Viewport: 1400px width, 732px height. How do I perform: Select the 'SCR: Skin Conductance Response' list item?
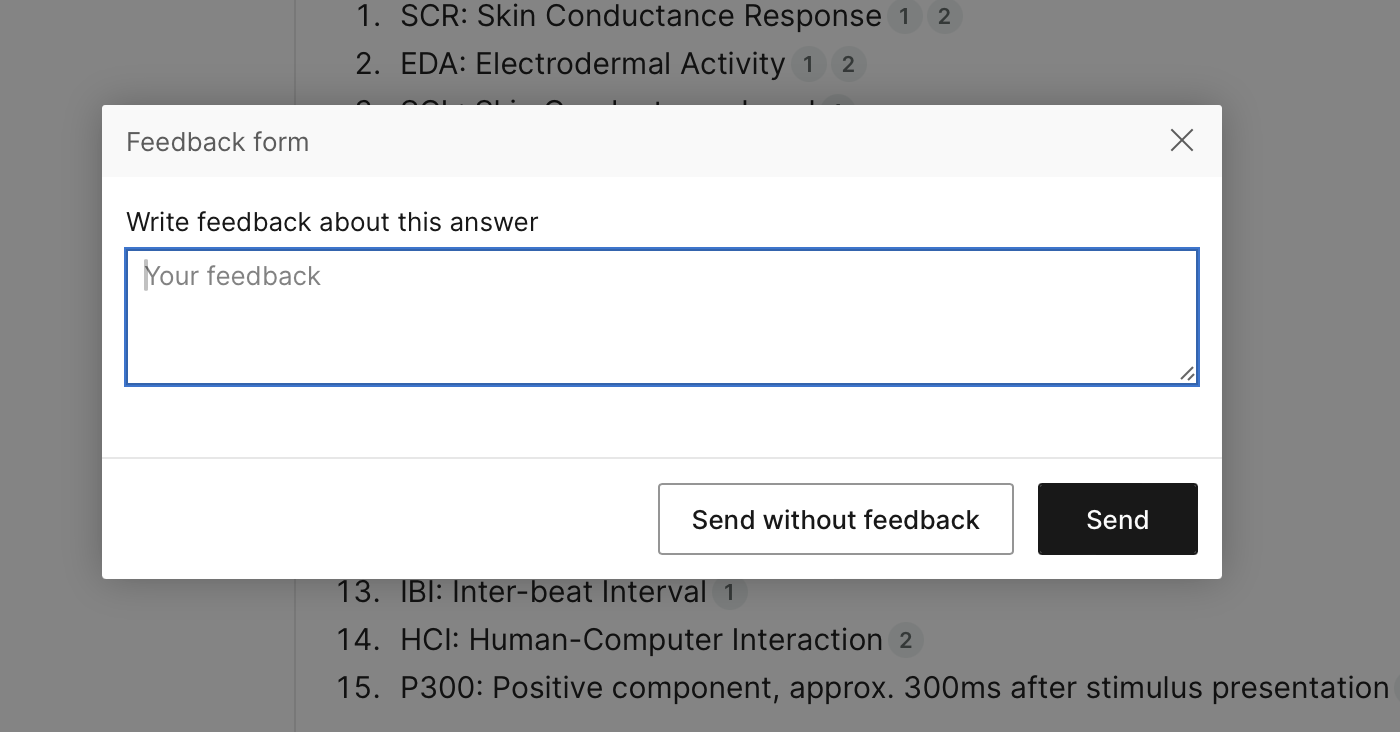640,16
